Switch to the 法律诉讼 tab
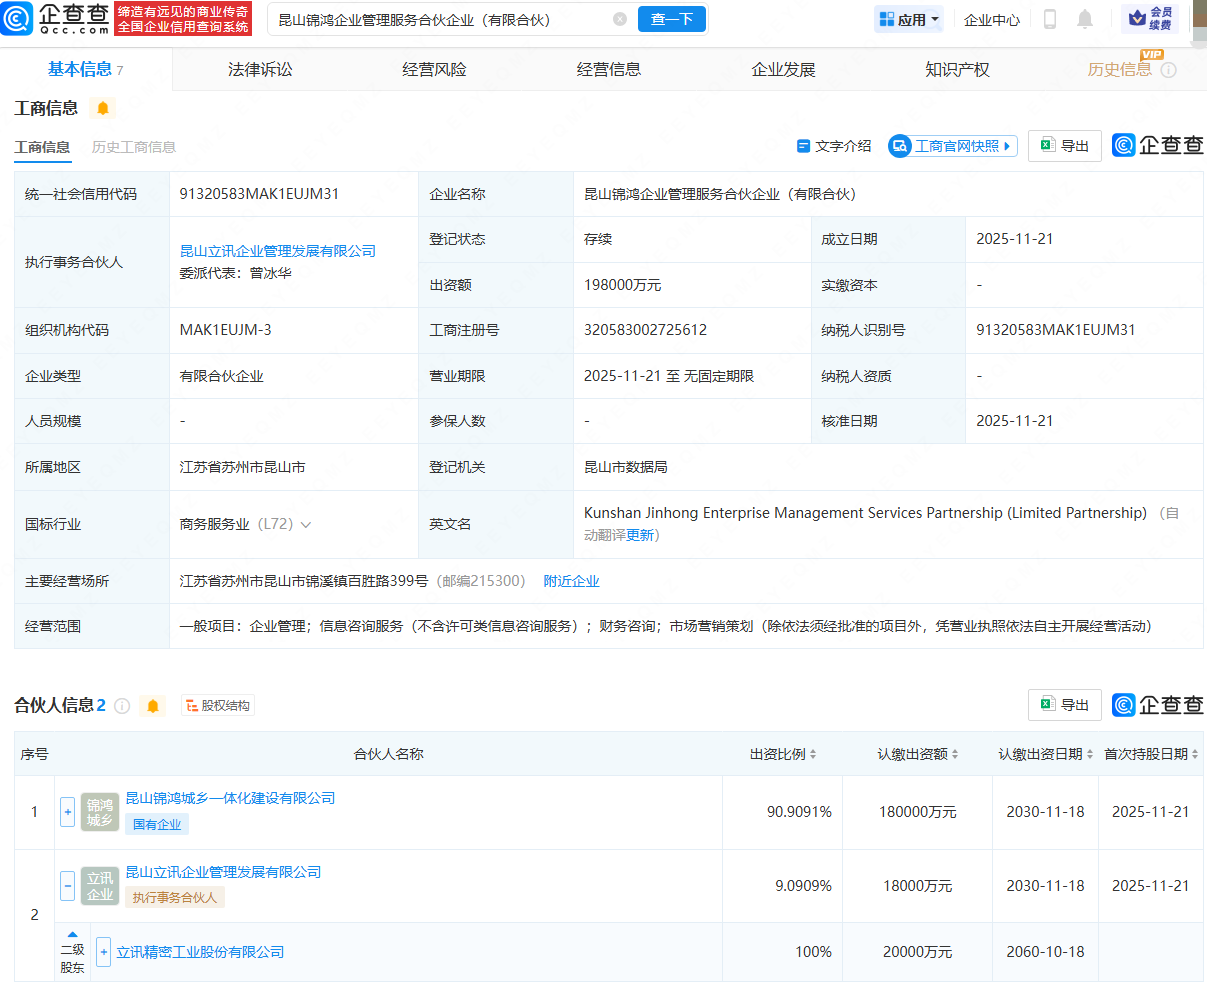This screenshot has height=983, width=1207. pos(259,68)
